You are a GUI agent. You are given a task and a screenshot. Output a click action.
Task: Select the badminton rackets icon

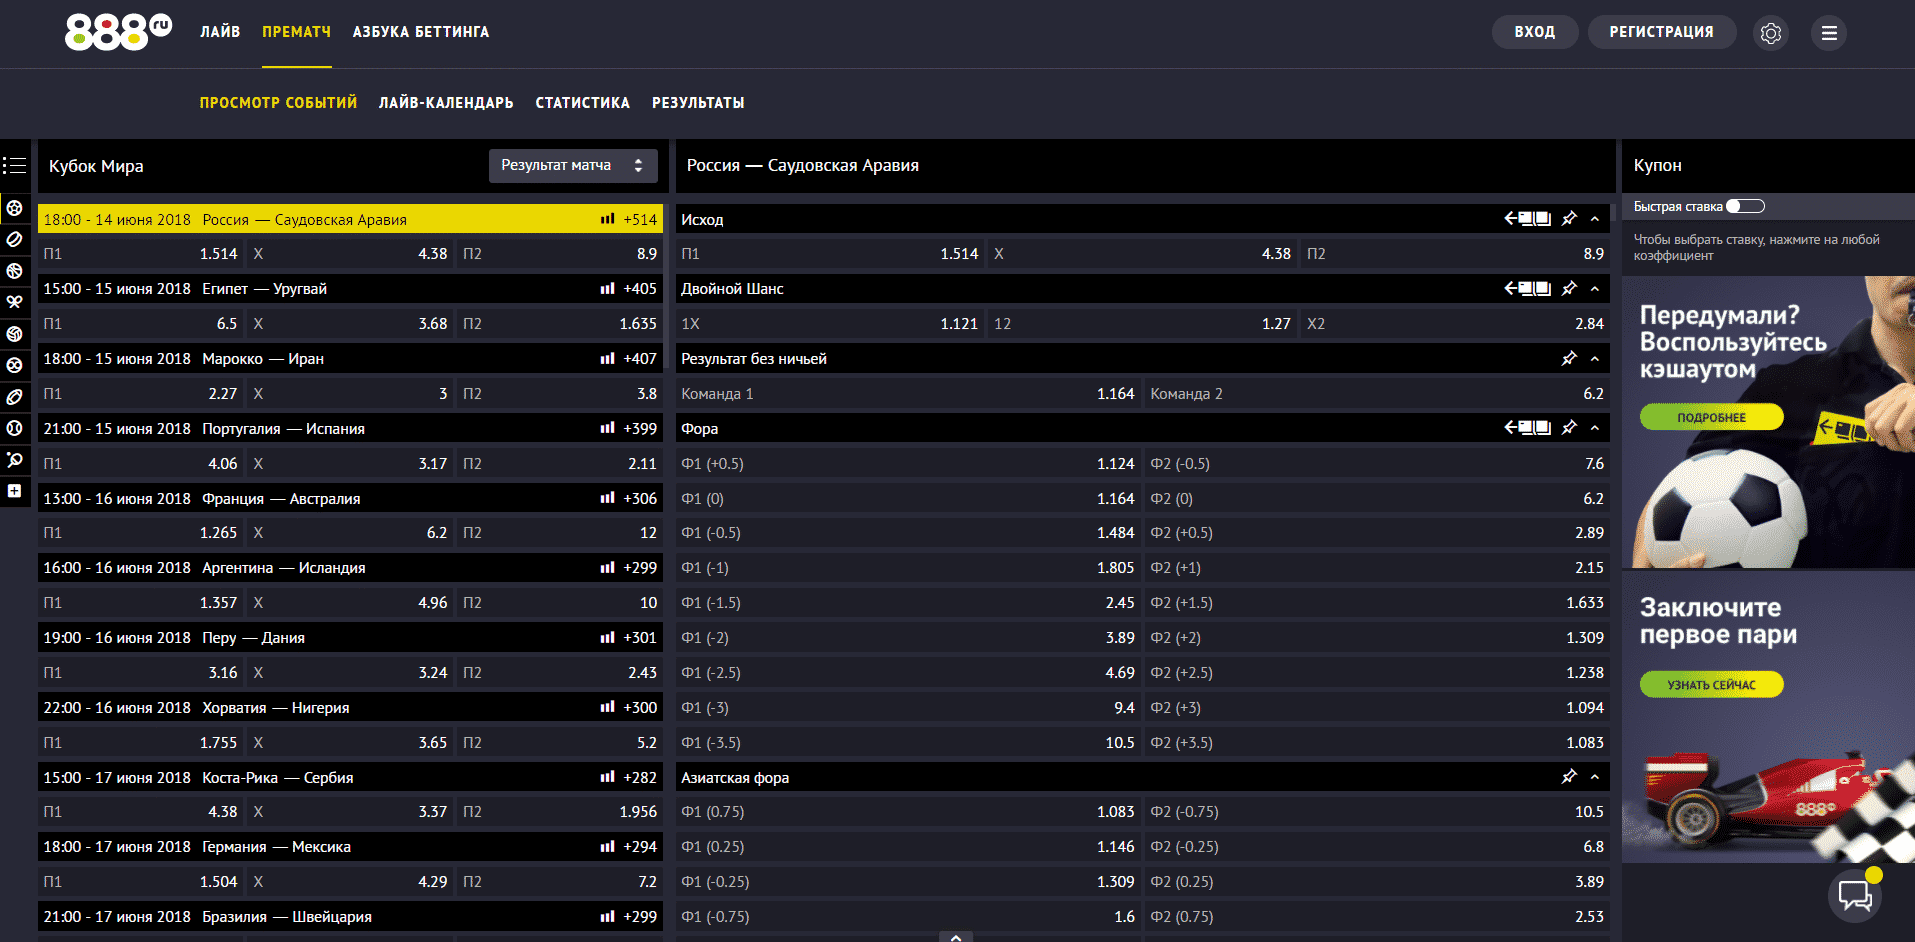click(x=14, y=302)
